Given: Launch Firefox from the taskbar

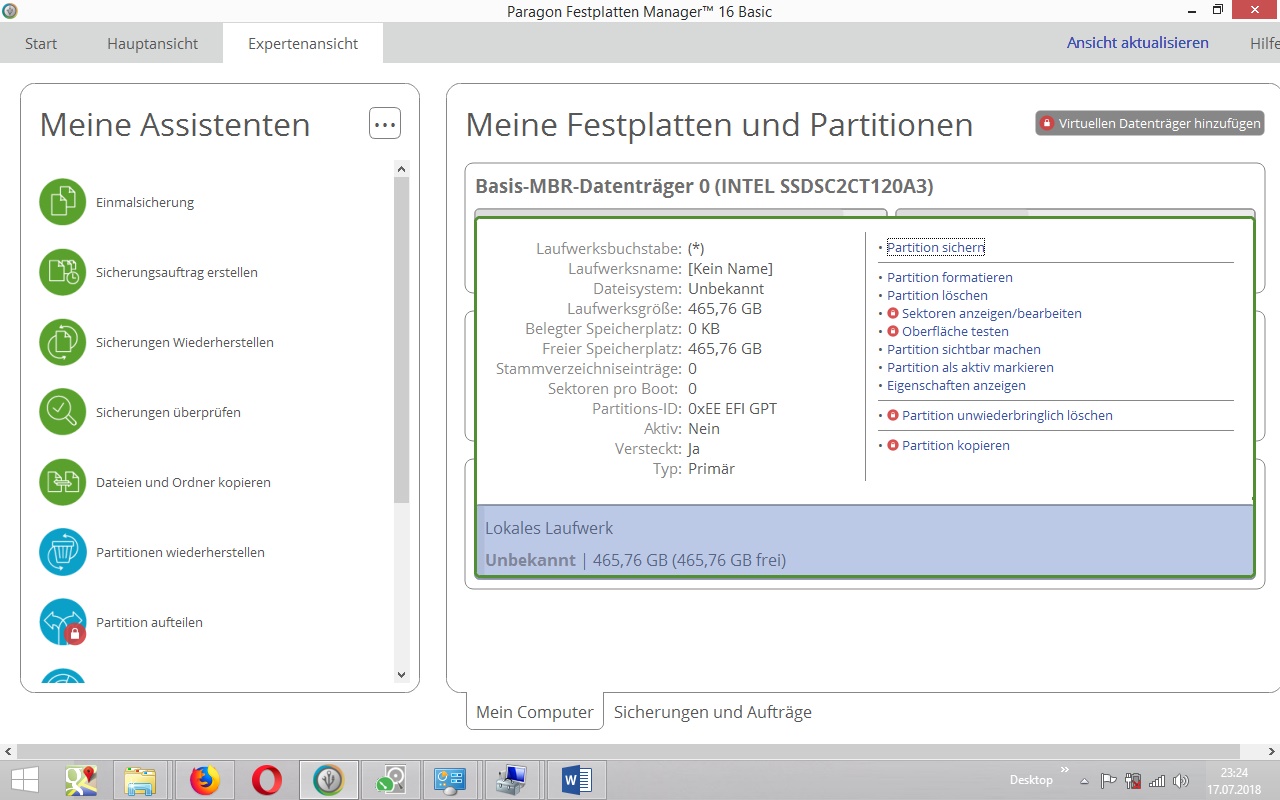Looking at the screenshot, I should (205, 780).
